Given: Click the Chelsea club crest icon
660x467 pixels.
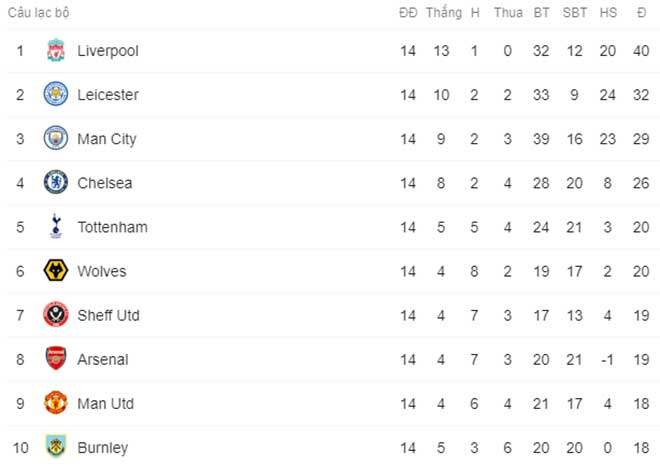Looking at the screenshot, I should click(55, 183).
